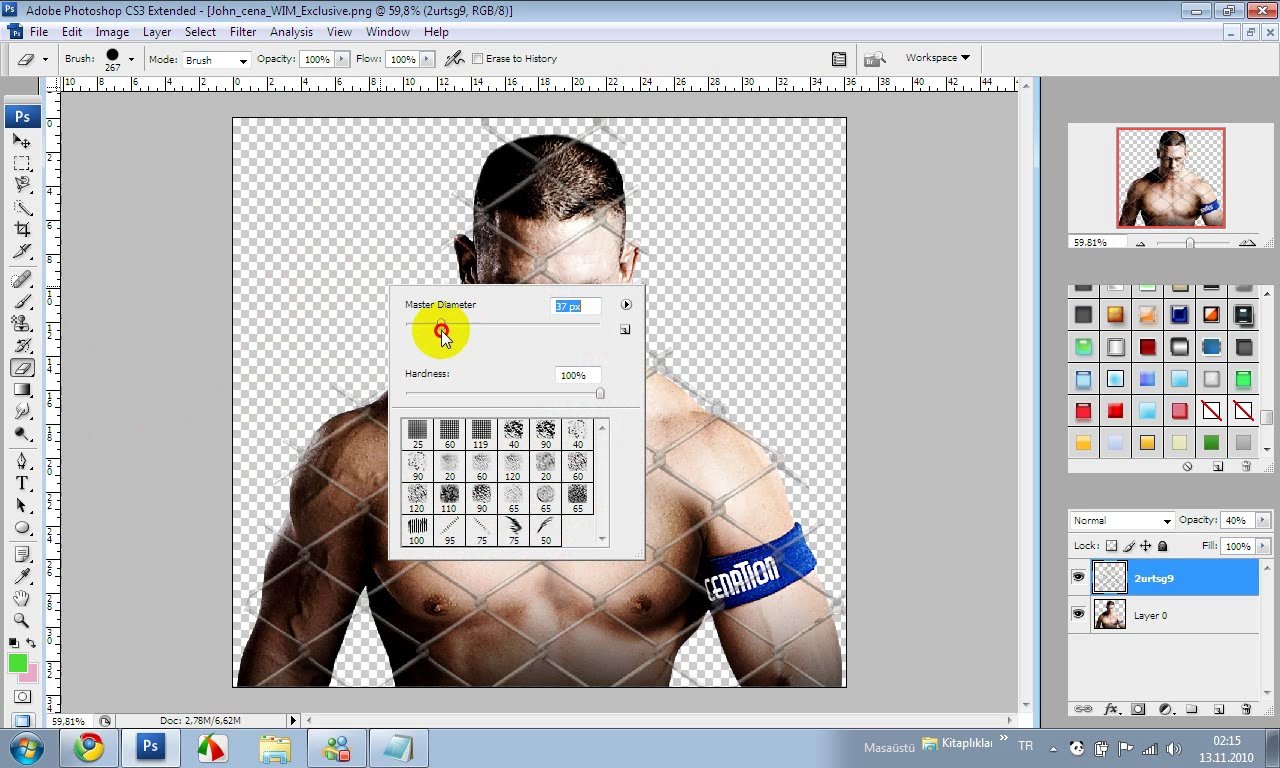Click the link layers icon
1280x768 pixels.
1083,709
